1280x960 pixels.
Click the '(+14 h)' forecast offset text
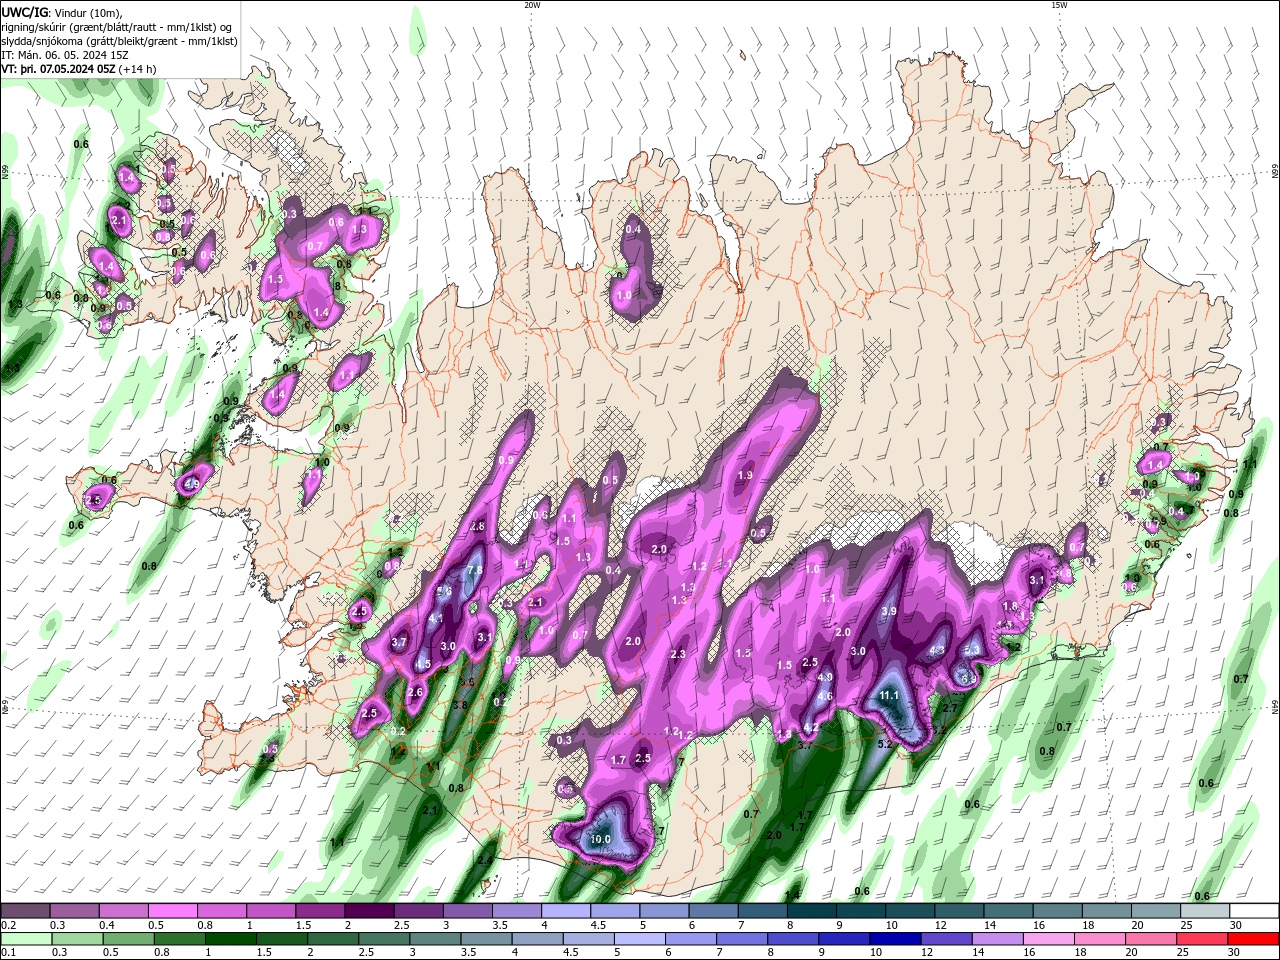[138, 69]
